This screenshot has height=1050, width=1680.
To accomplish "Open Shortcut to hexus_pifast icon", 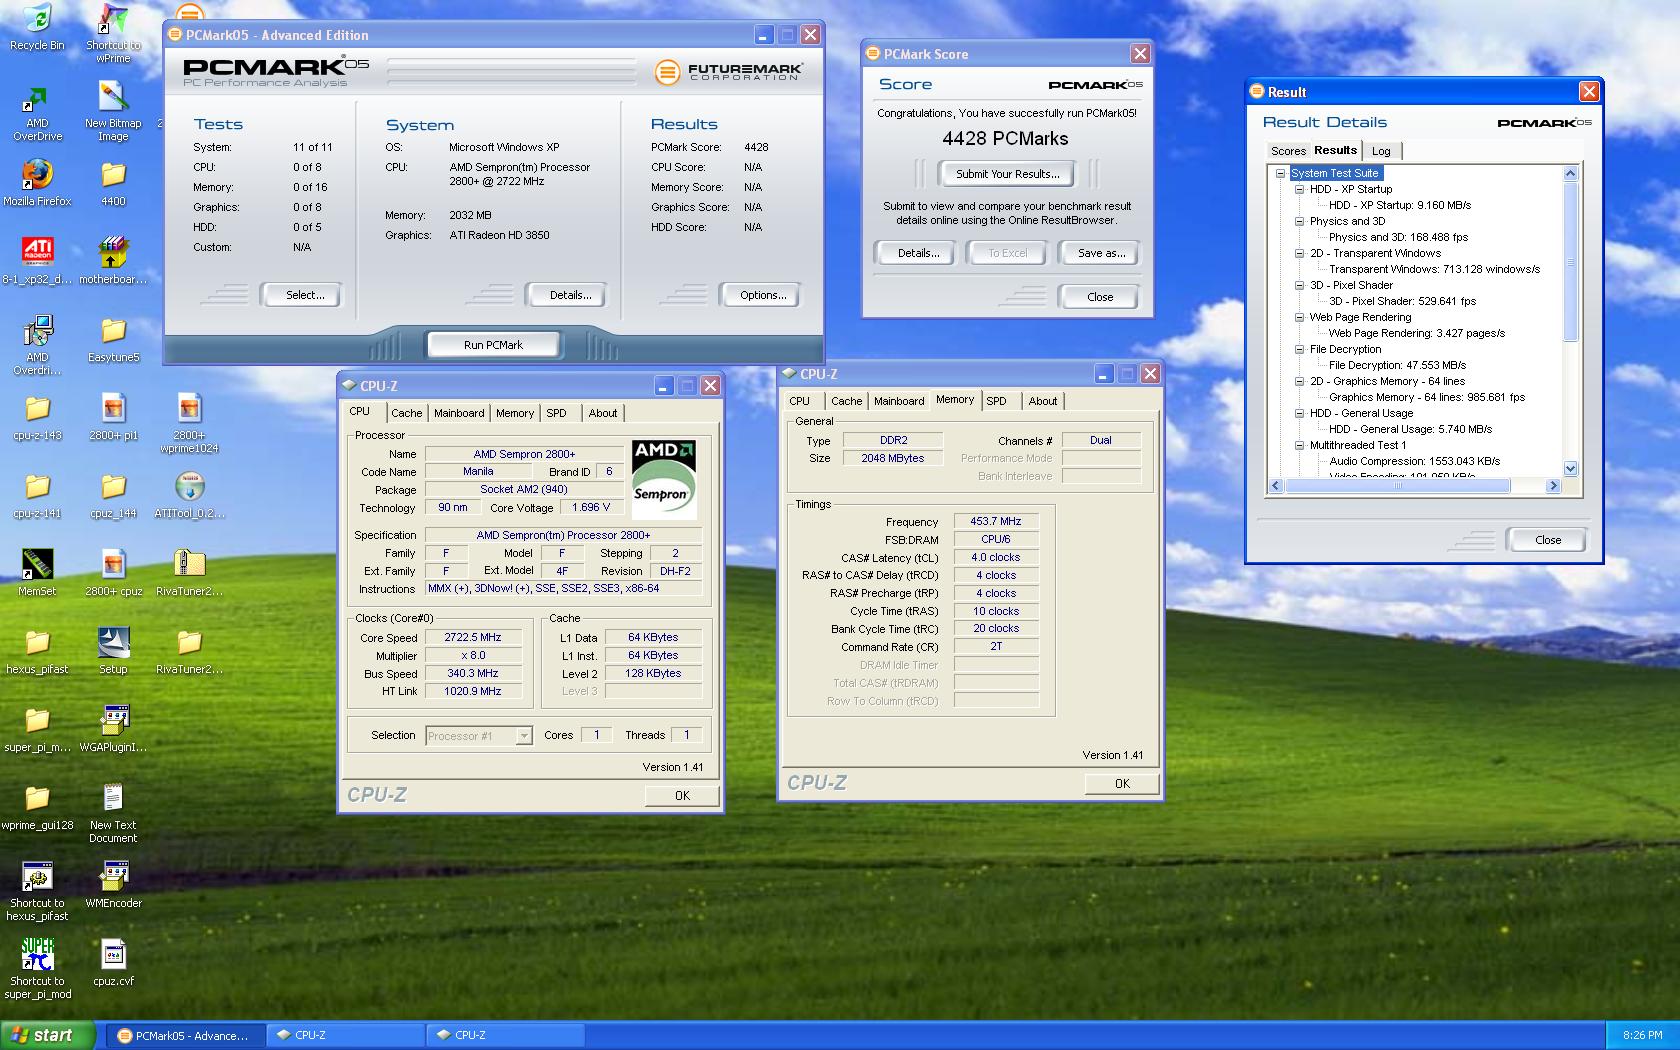I will tap(37, 891).
